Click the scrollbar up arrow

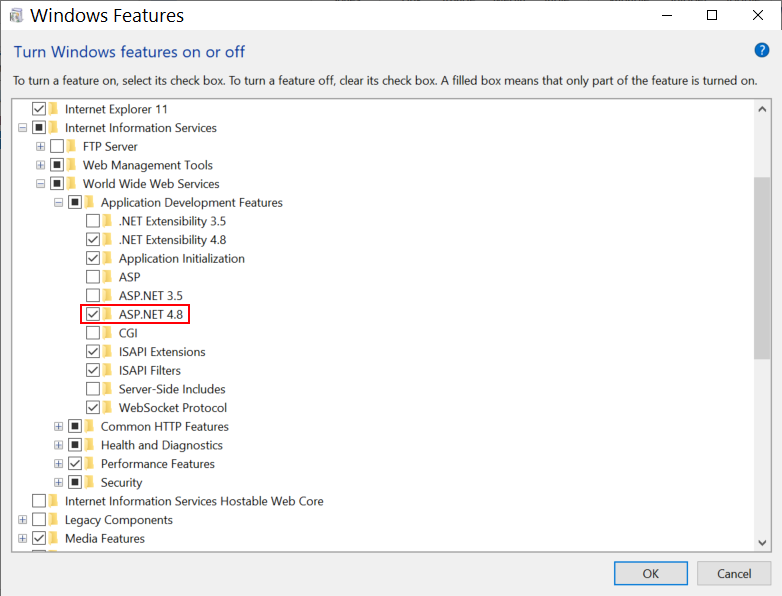(762, 109)
